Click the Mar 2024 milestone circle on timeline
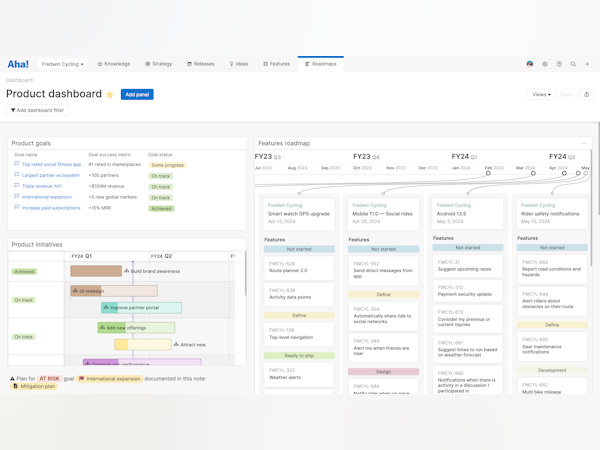The height and width of the screenshot is (450, 600). coord(533,173)
